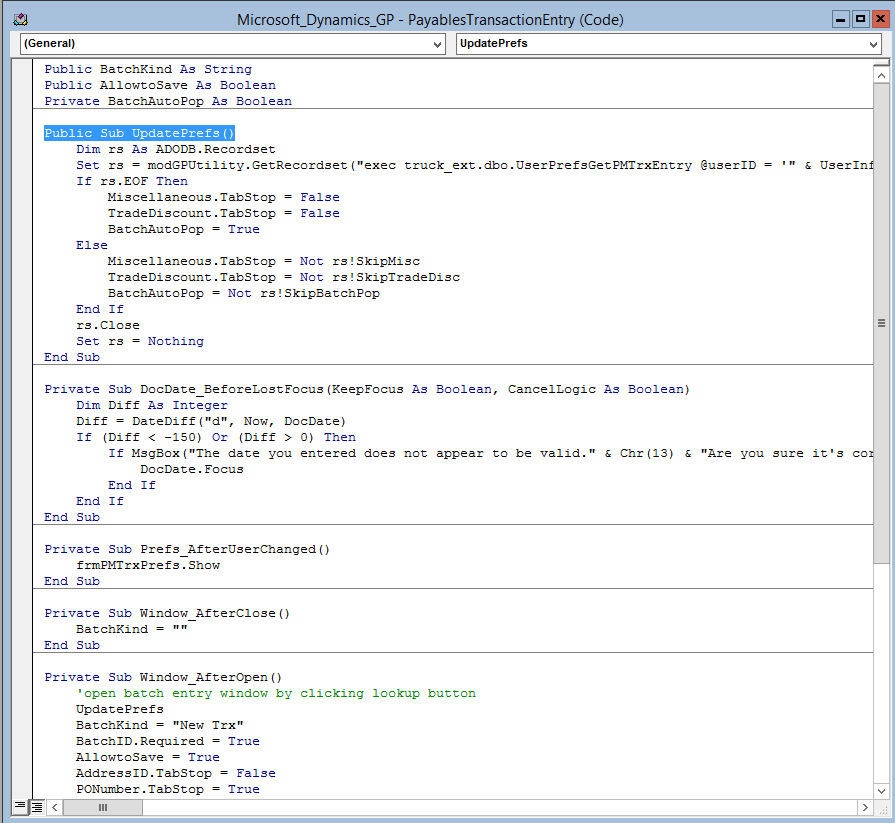Click the highlighted 'Public Sub UpdatePrefs()' line
895x823 pixels.
(139, 133)
